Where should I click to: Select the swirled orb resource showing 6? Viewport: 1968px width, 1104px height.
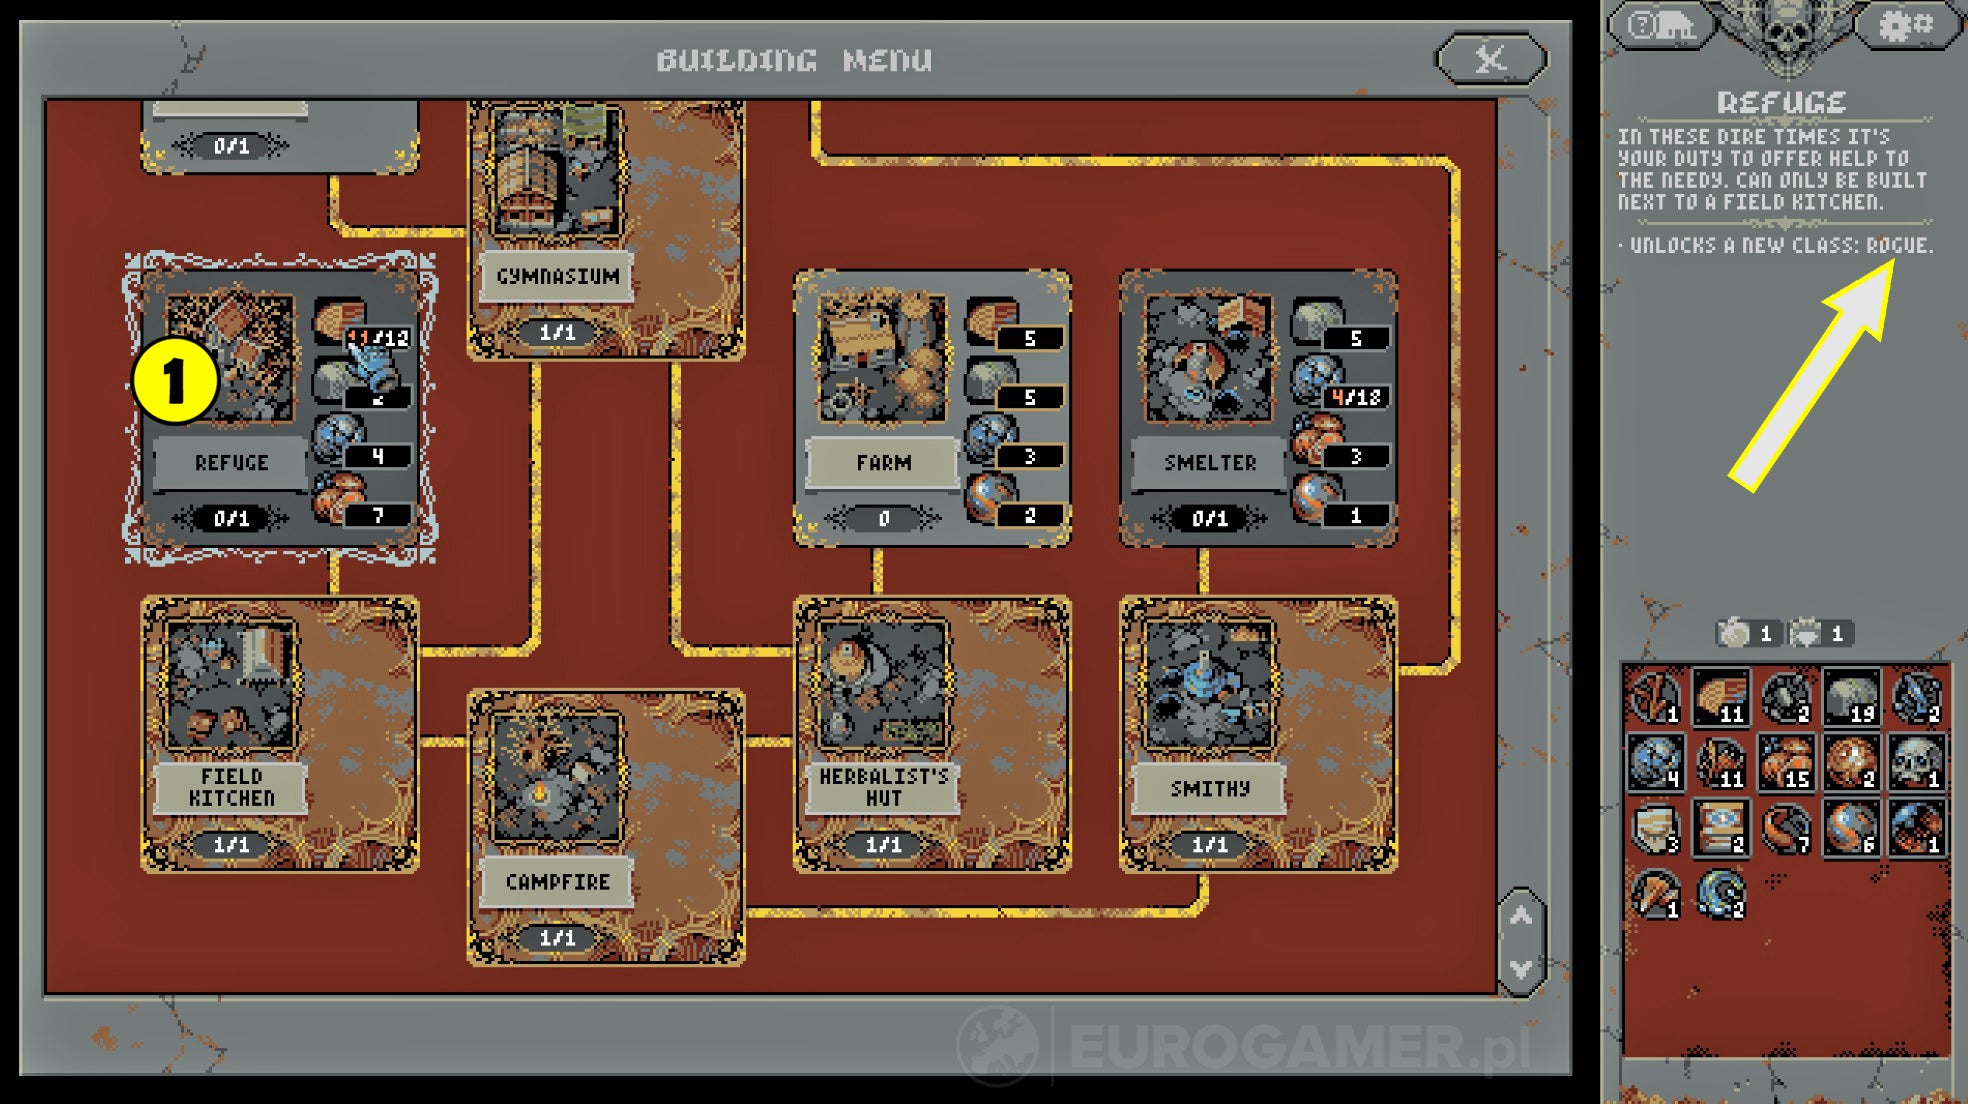pyautogui.click(x=1851, y=828)
